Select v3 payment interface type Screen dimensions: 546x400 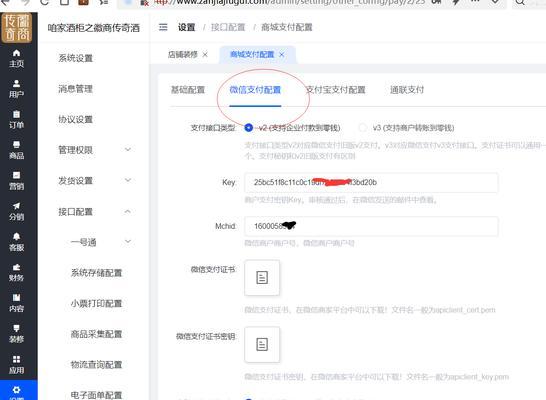point(362,128)
